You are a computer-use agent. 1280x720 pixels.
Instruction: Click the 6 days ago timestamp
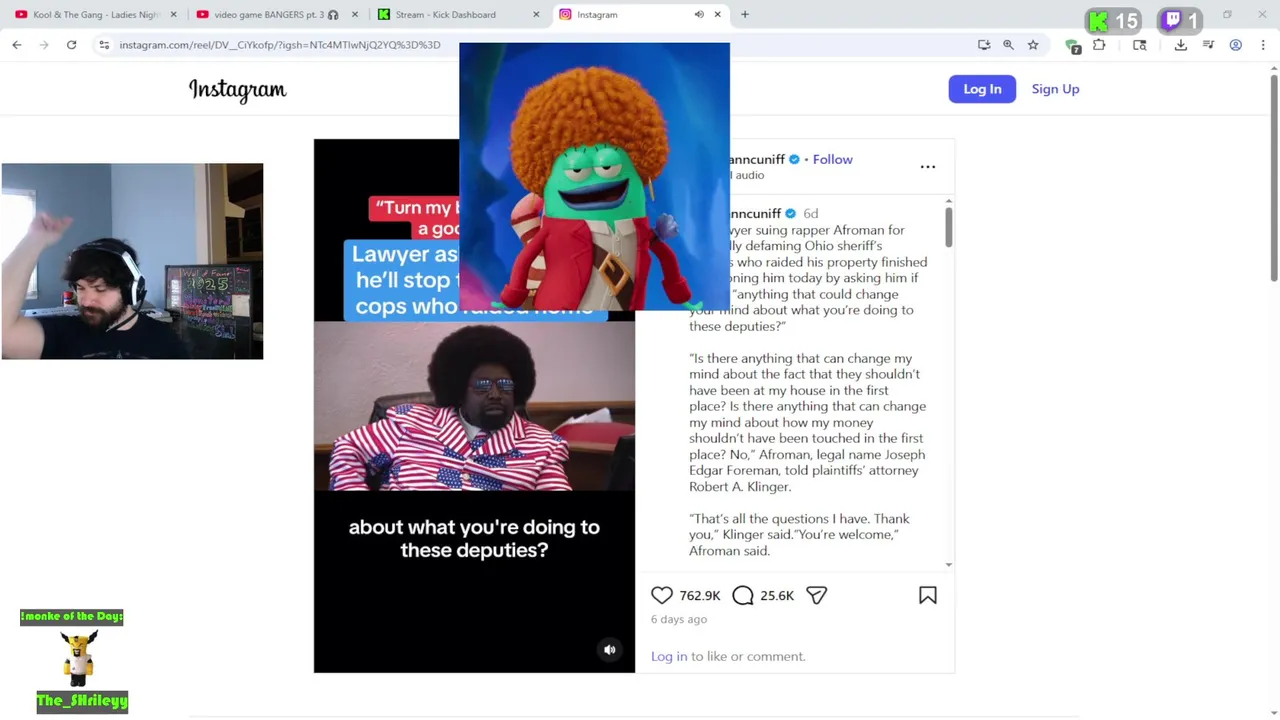[x=679, y=619]
